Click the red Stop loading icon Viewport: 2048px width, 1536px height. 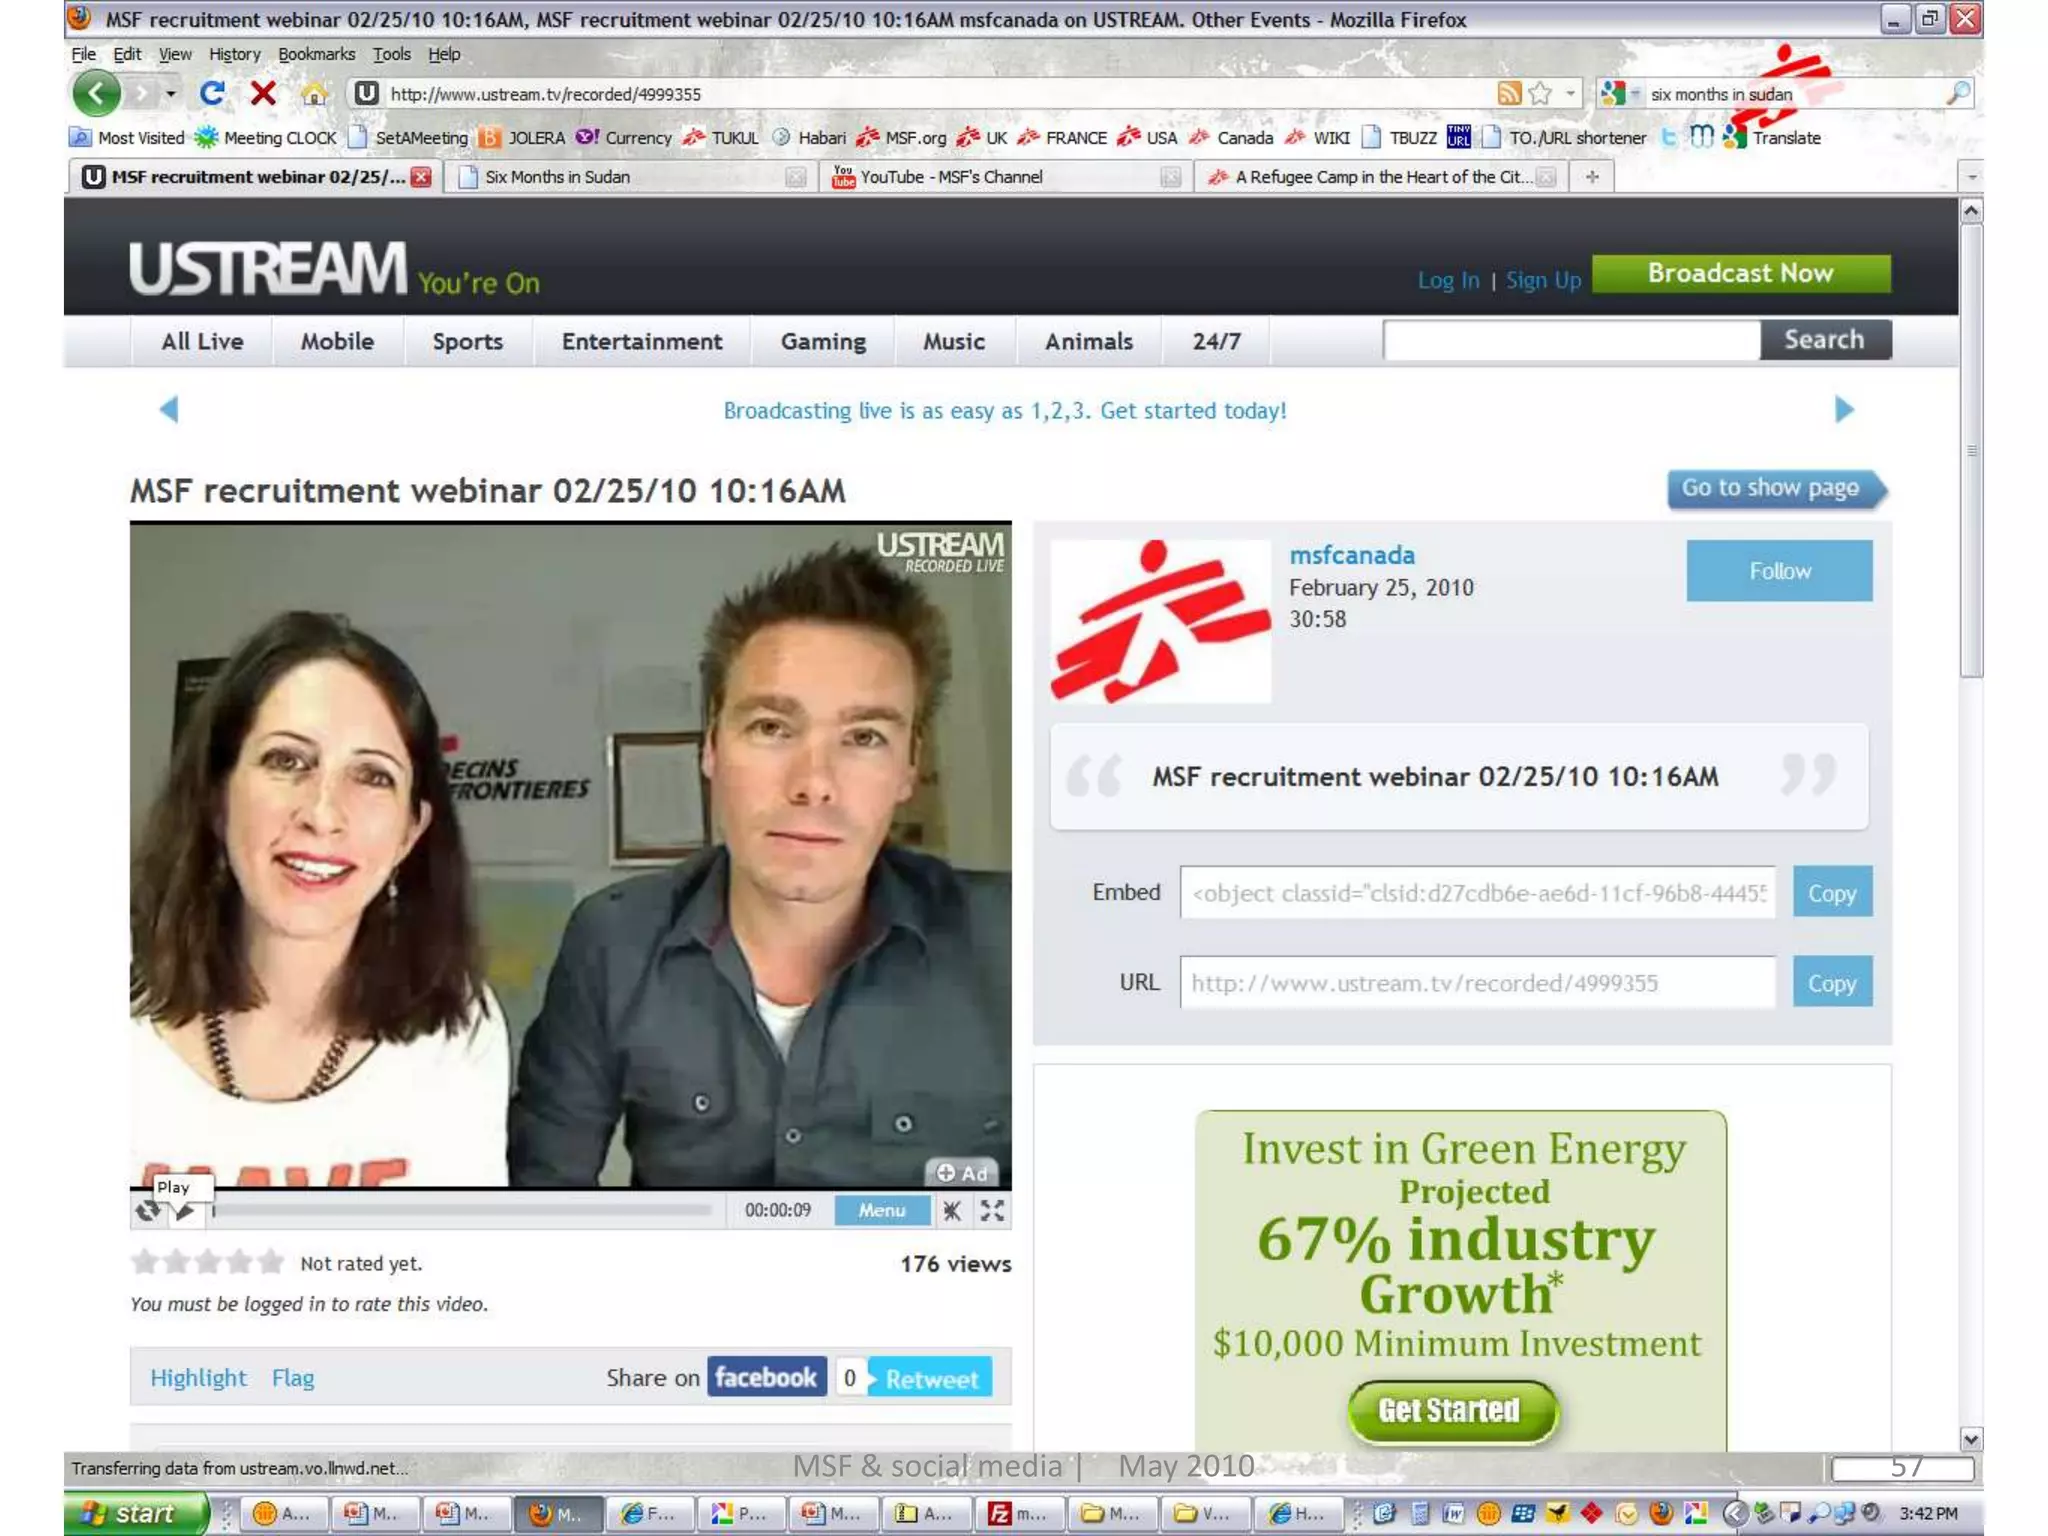pyautogui.click(x=263, y=94)
